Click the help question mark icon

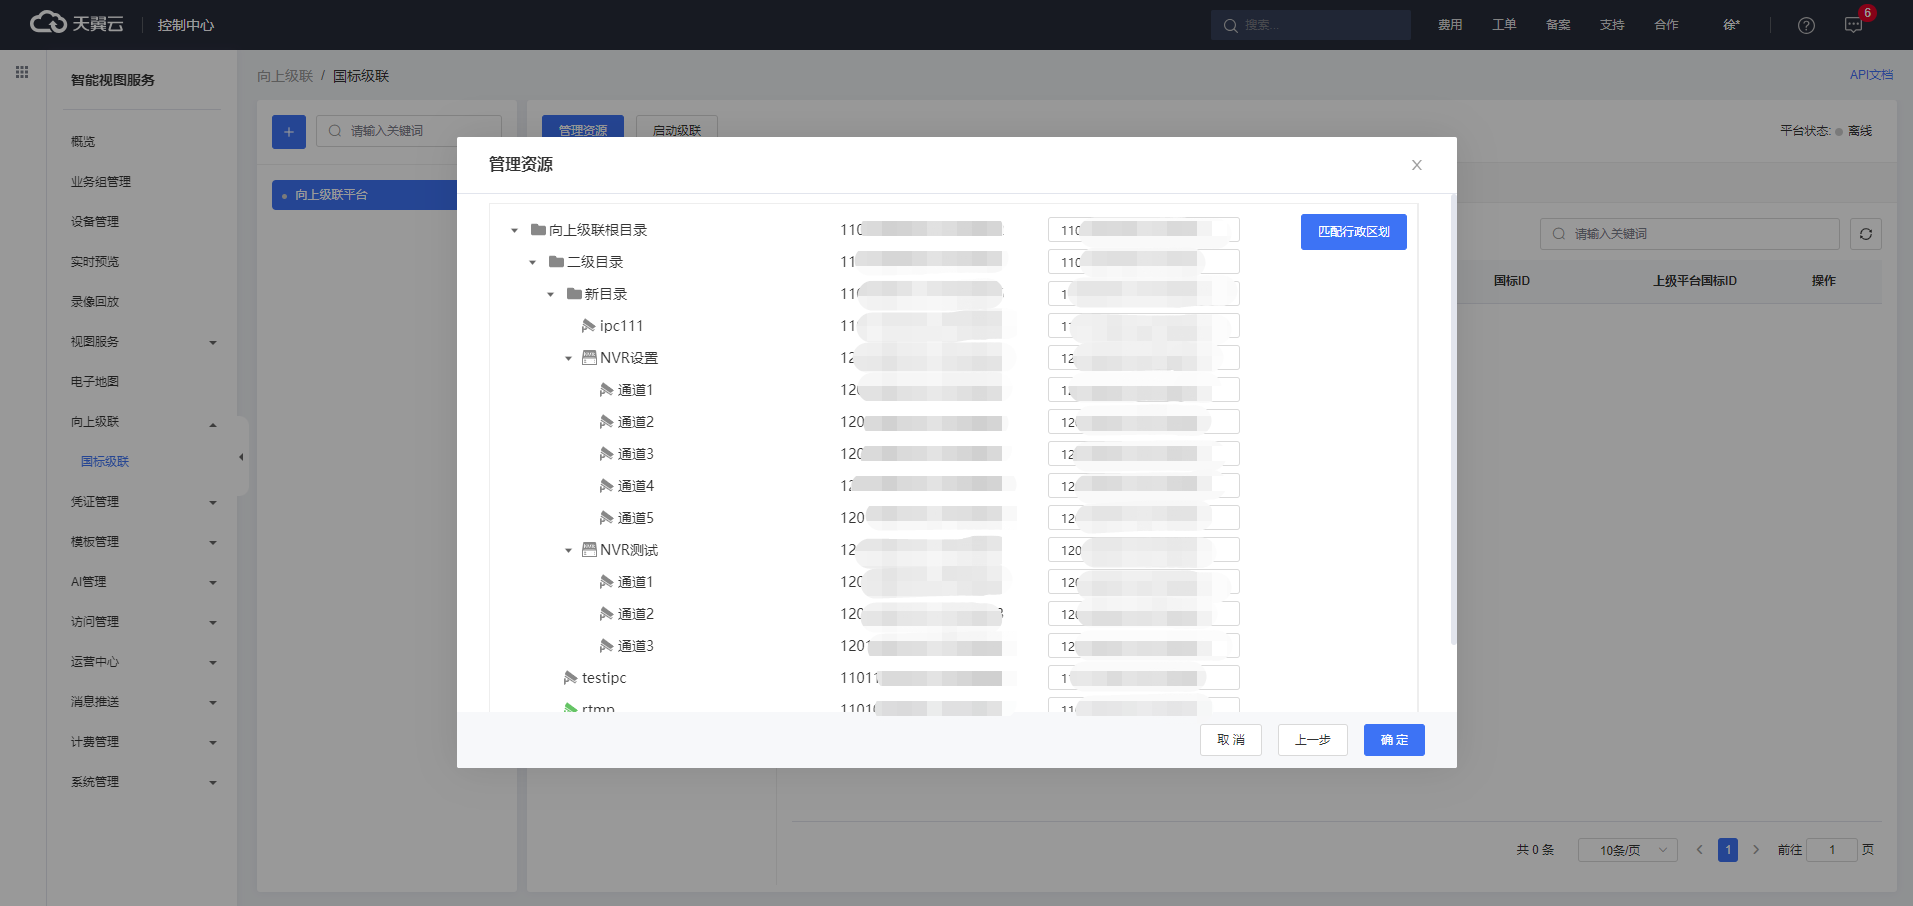pyautogui.click(x=1806, y=25)
